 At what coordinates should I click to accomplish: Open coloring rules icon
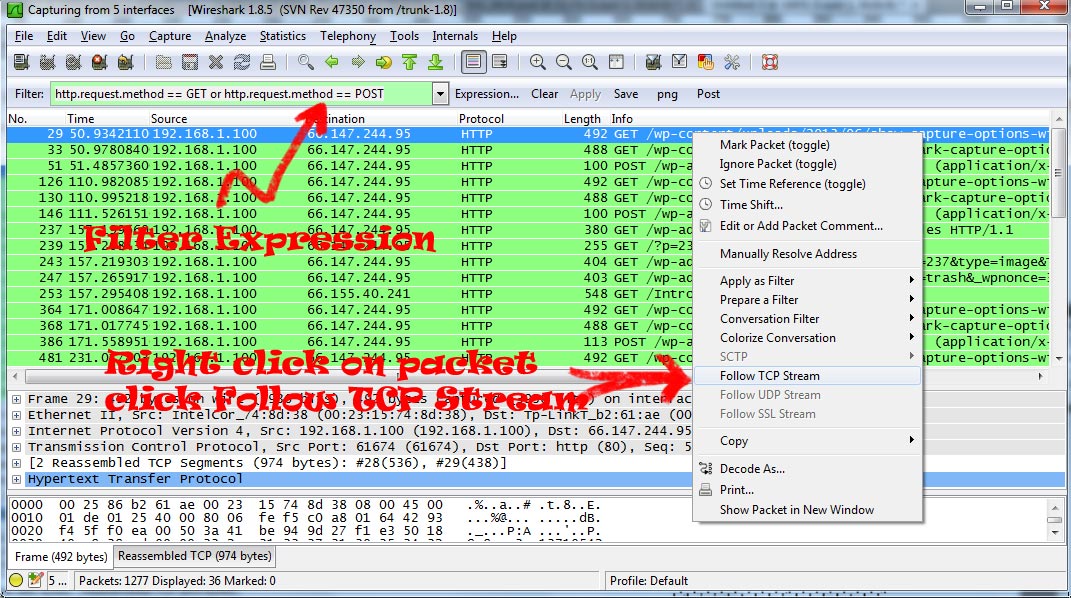click(706, 63)
